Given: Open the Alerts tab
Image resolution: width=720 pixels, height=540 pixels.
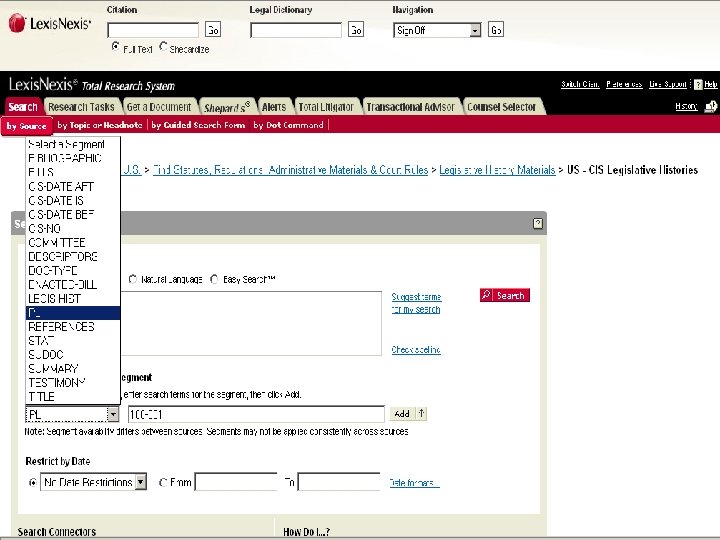Looking at the screenshot, I should click(x=274, y=107).
